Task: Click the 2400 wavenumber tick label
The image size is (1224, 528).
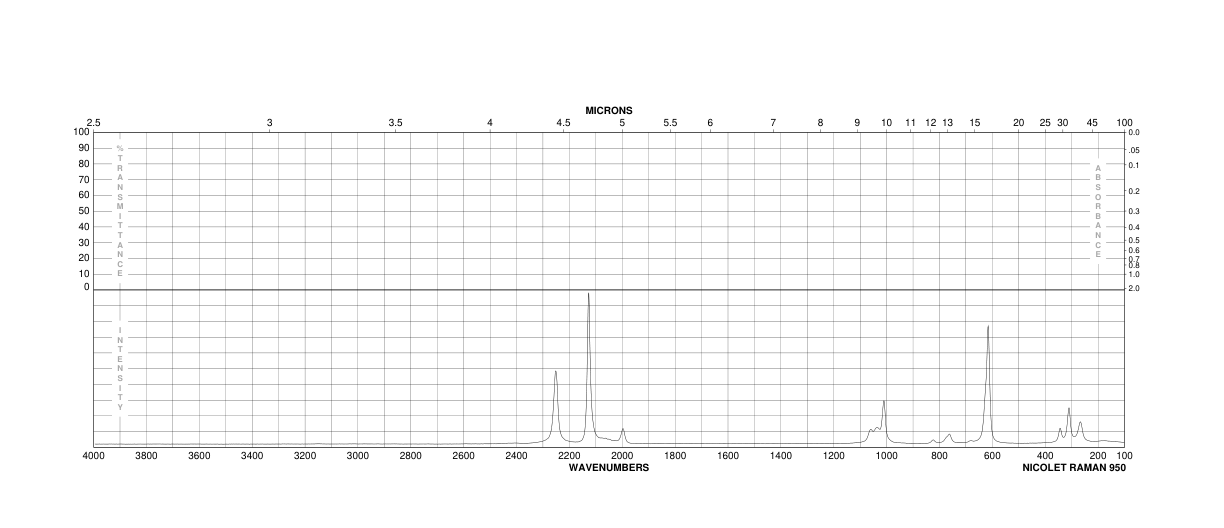Action: [516, 456]
